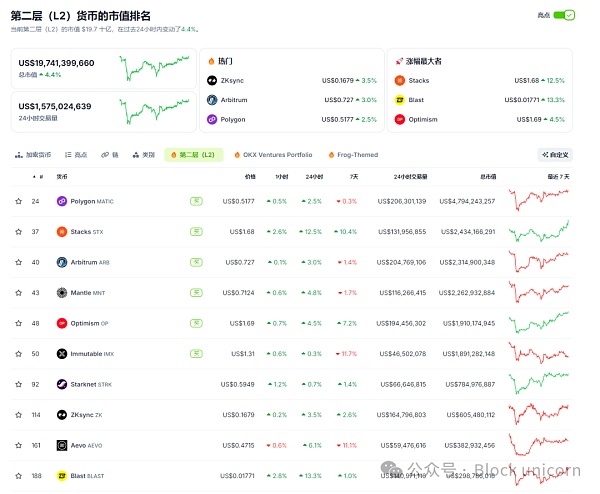Image resolution: width=600 pixels, height=494 pixels.
Task: Click the Optimism coin logo in table
Action: click(x=62, y=323)
